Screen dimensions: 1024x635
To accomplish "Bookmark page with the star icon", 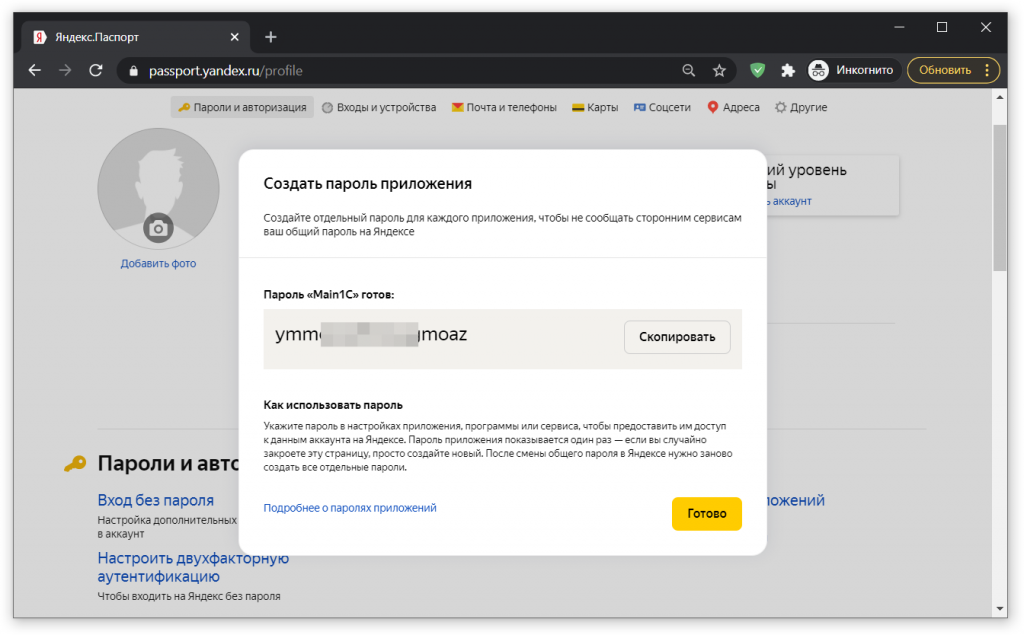I will (719, 71).
